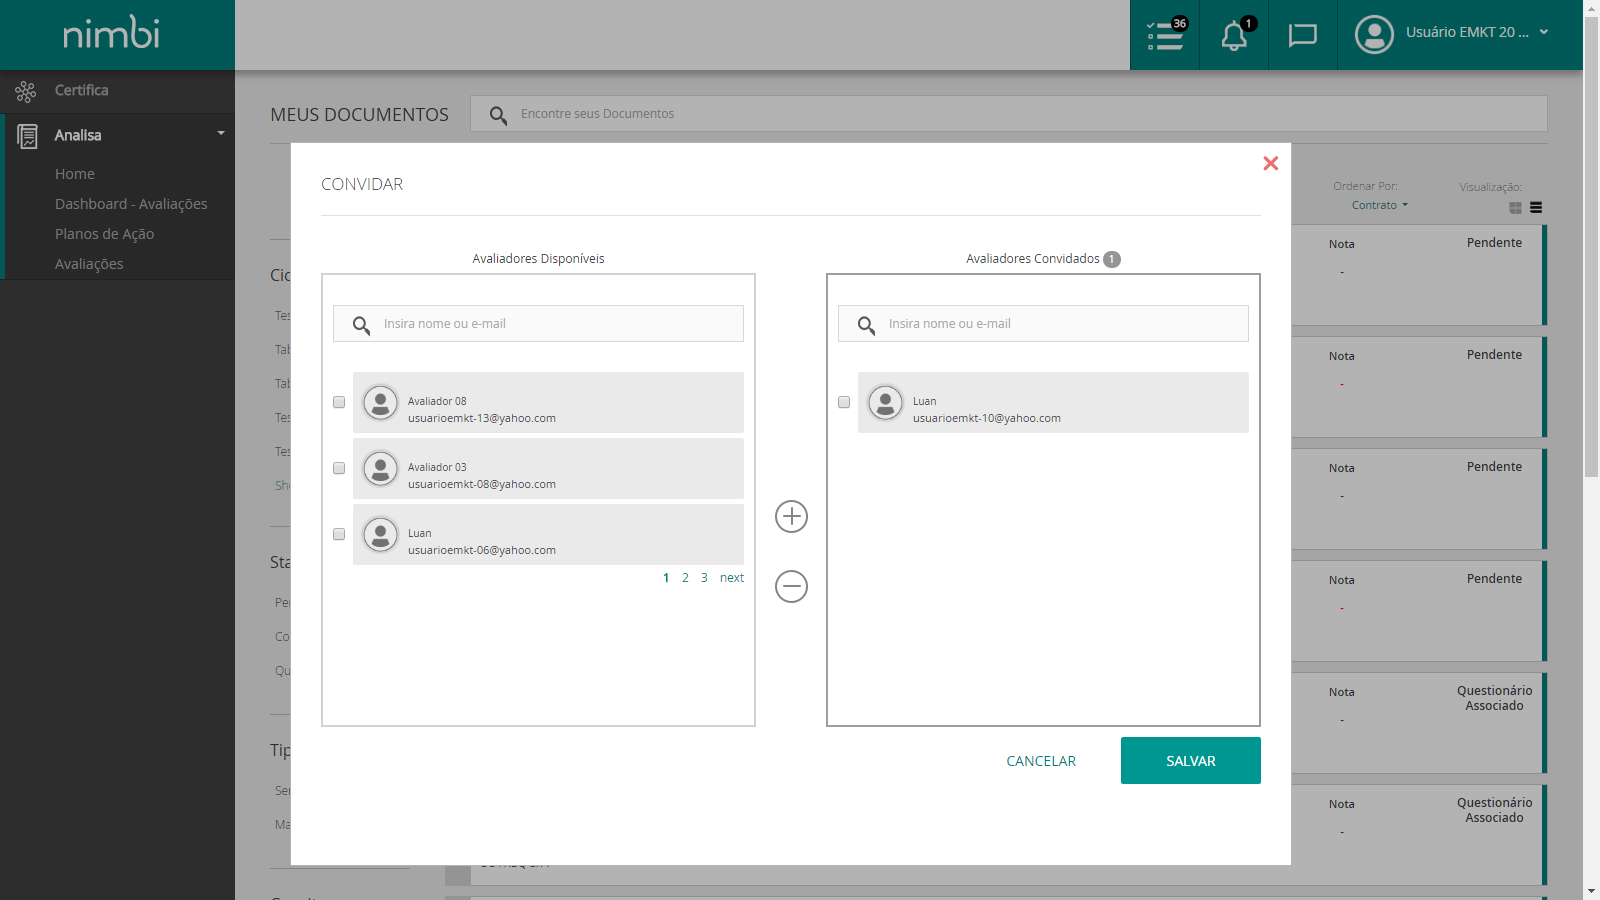The width and height of the screenshot is (1600, 900).
Task: Click the SALVAR button
Action: click(x=1191, y=761)
